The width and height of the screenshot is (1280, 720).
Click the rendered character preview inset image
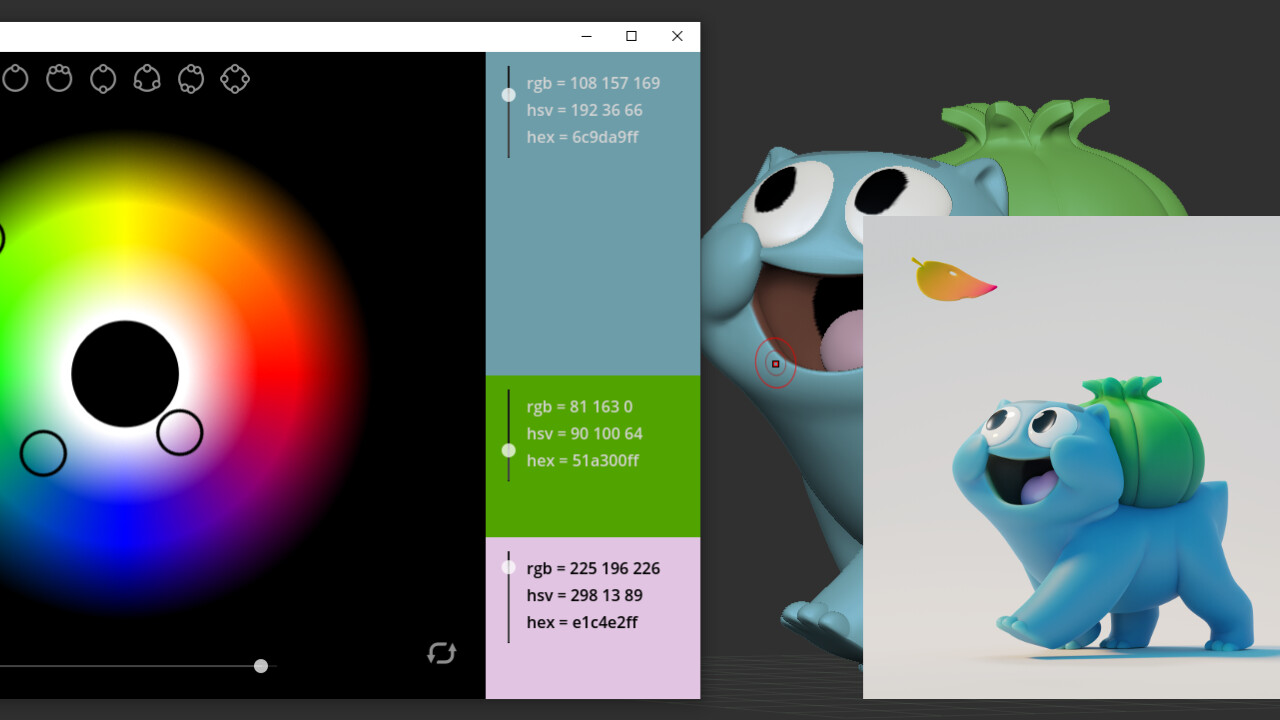(1070, 460)
